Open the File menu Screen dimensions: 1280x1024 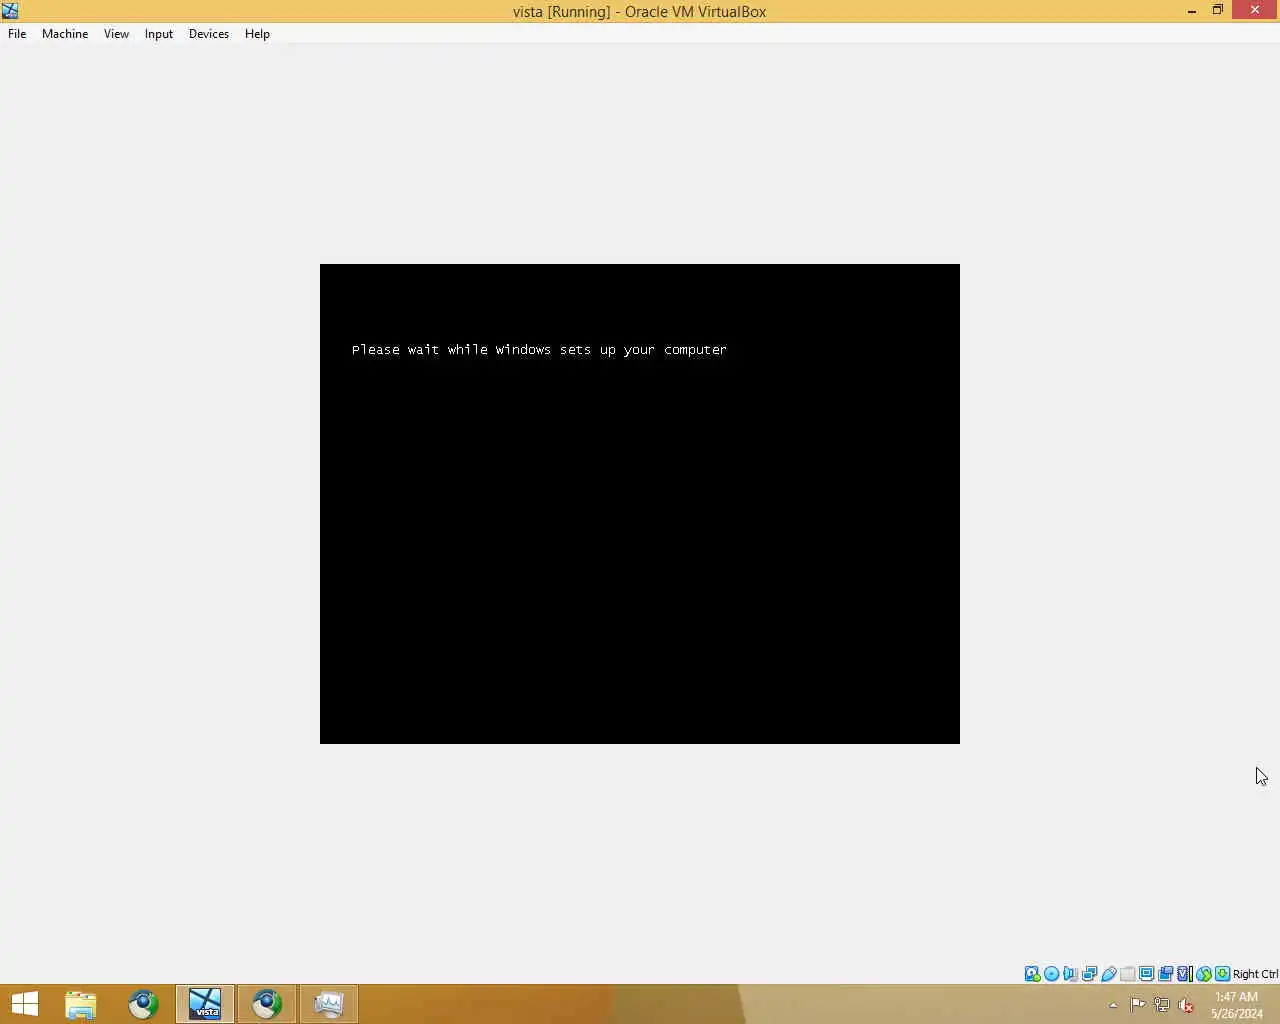click(17, 34)
